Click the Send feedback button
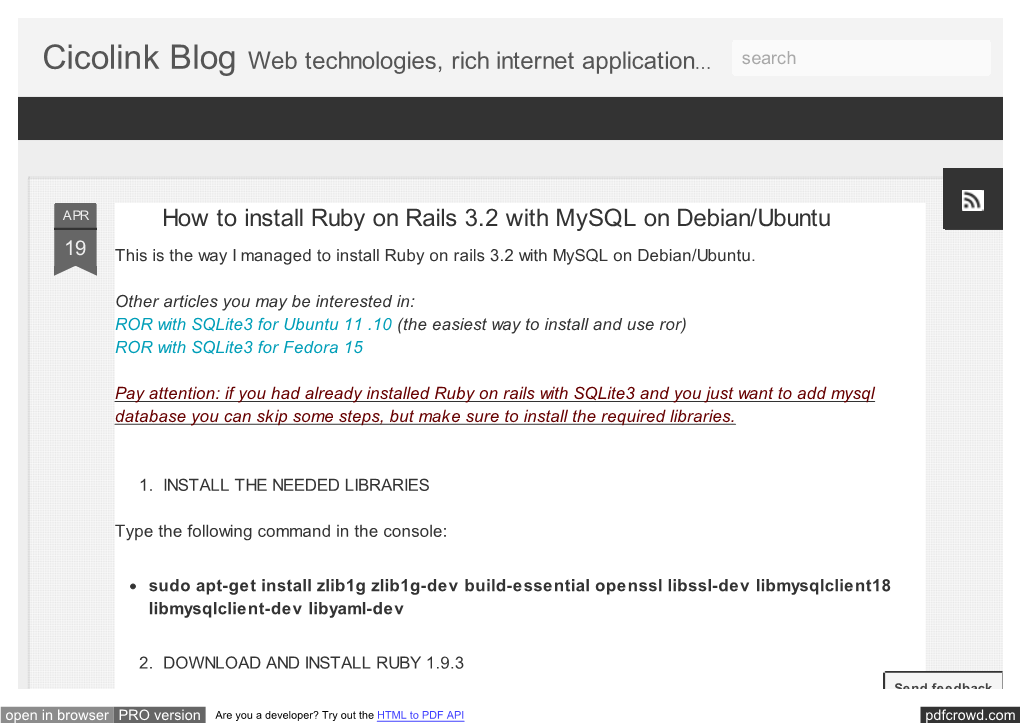1020x723 pixels. click(x=942, y=685)
